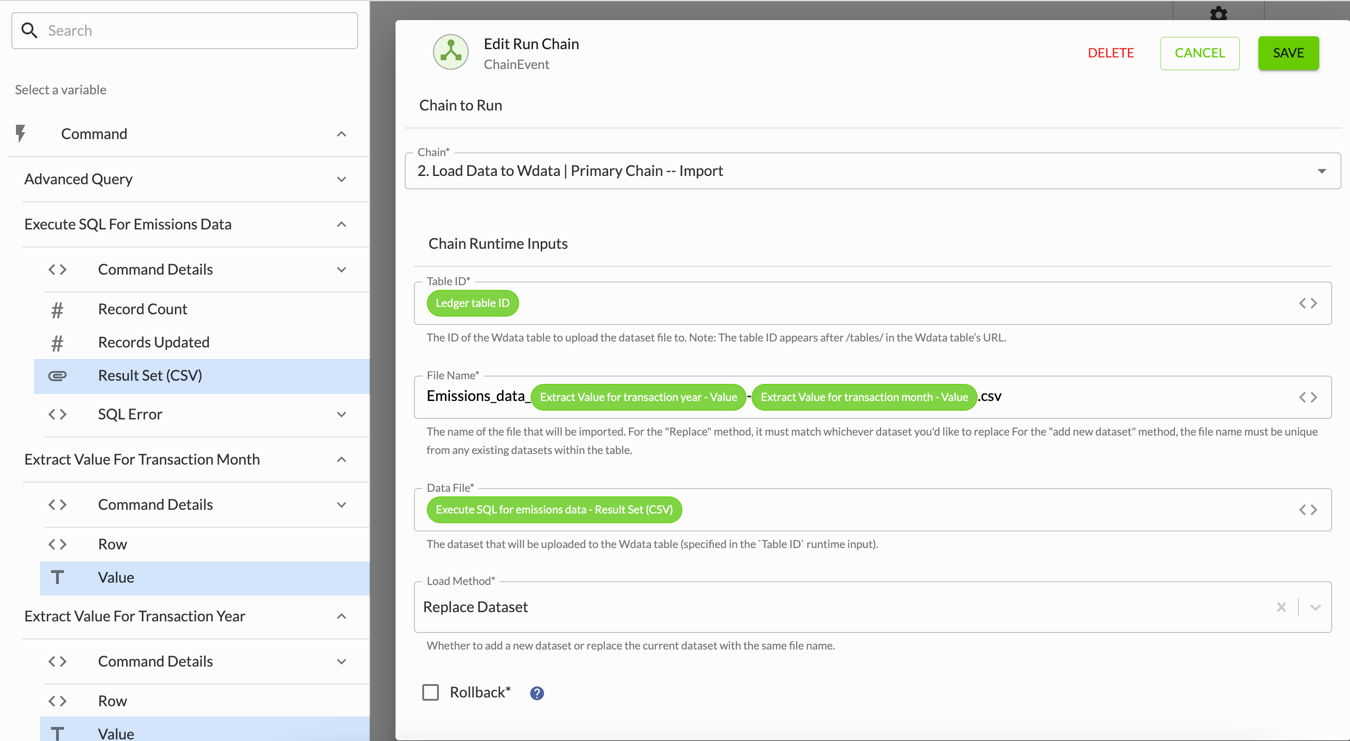Open the Load Method dropdown arrow
This screenshot has height=741, width=1350.
pos(1315,607)
